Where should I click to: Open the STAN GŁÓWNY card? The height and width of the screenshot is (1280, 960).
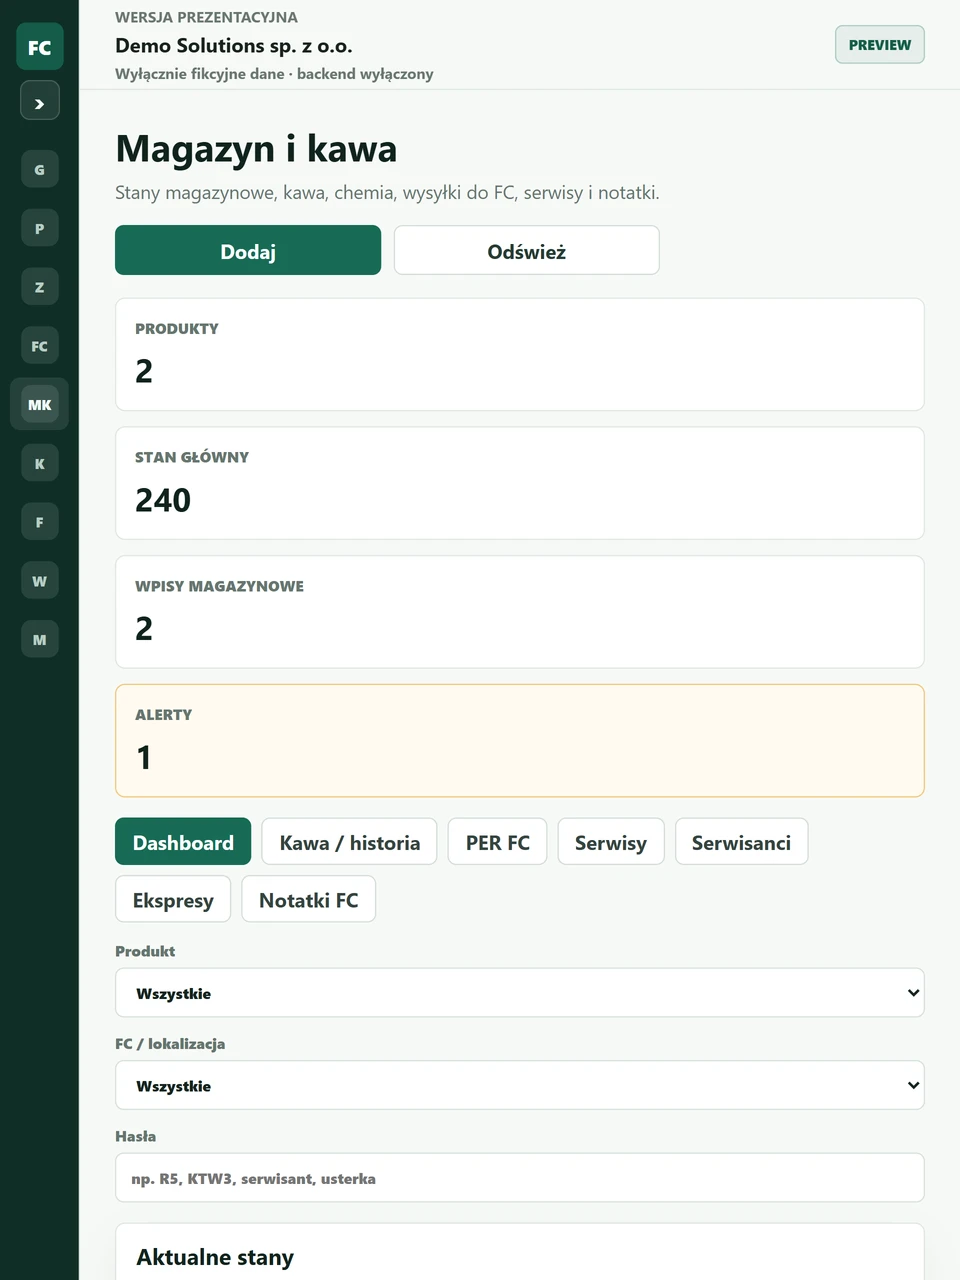[520, 484]
